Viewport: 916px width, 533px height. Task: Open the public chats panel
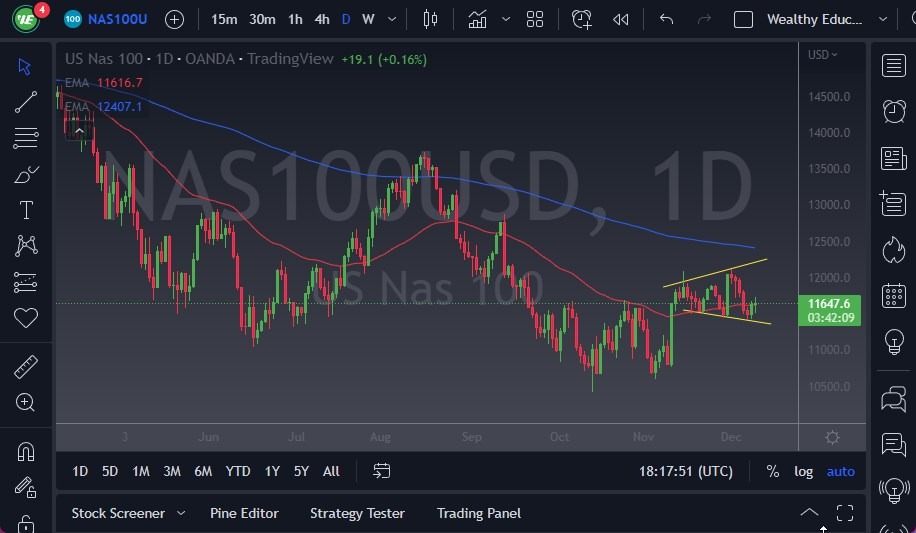tap(894, 400)
